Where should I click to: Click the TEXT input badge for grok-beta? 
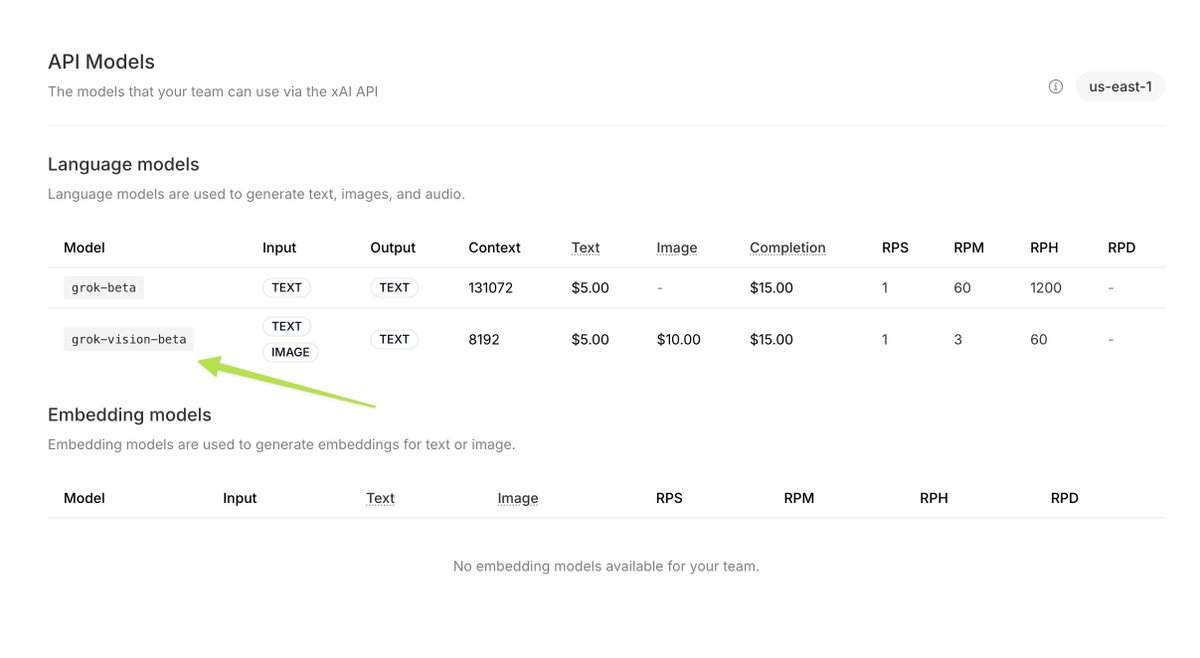(287, 288)
